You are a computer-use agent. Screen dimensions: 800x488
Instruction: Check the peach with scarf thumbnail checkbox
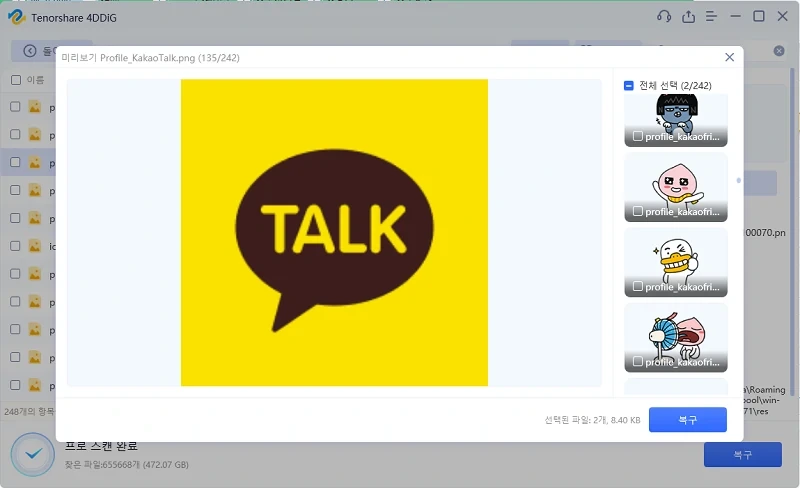pos(637,211)
